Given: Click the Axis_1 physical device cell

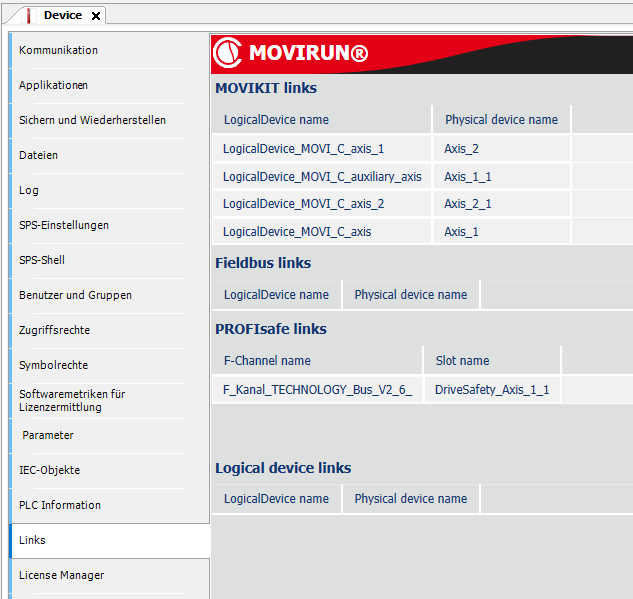Looking at the screenshot, I should 502,232.
